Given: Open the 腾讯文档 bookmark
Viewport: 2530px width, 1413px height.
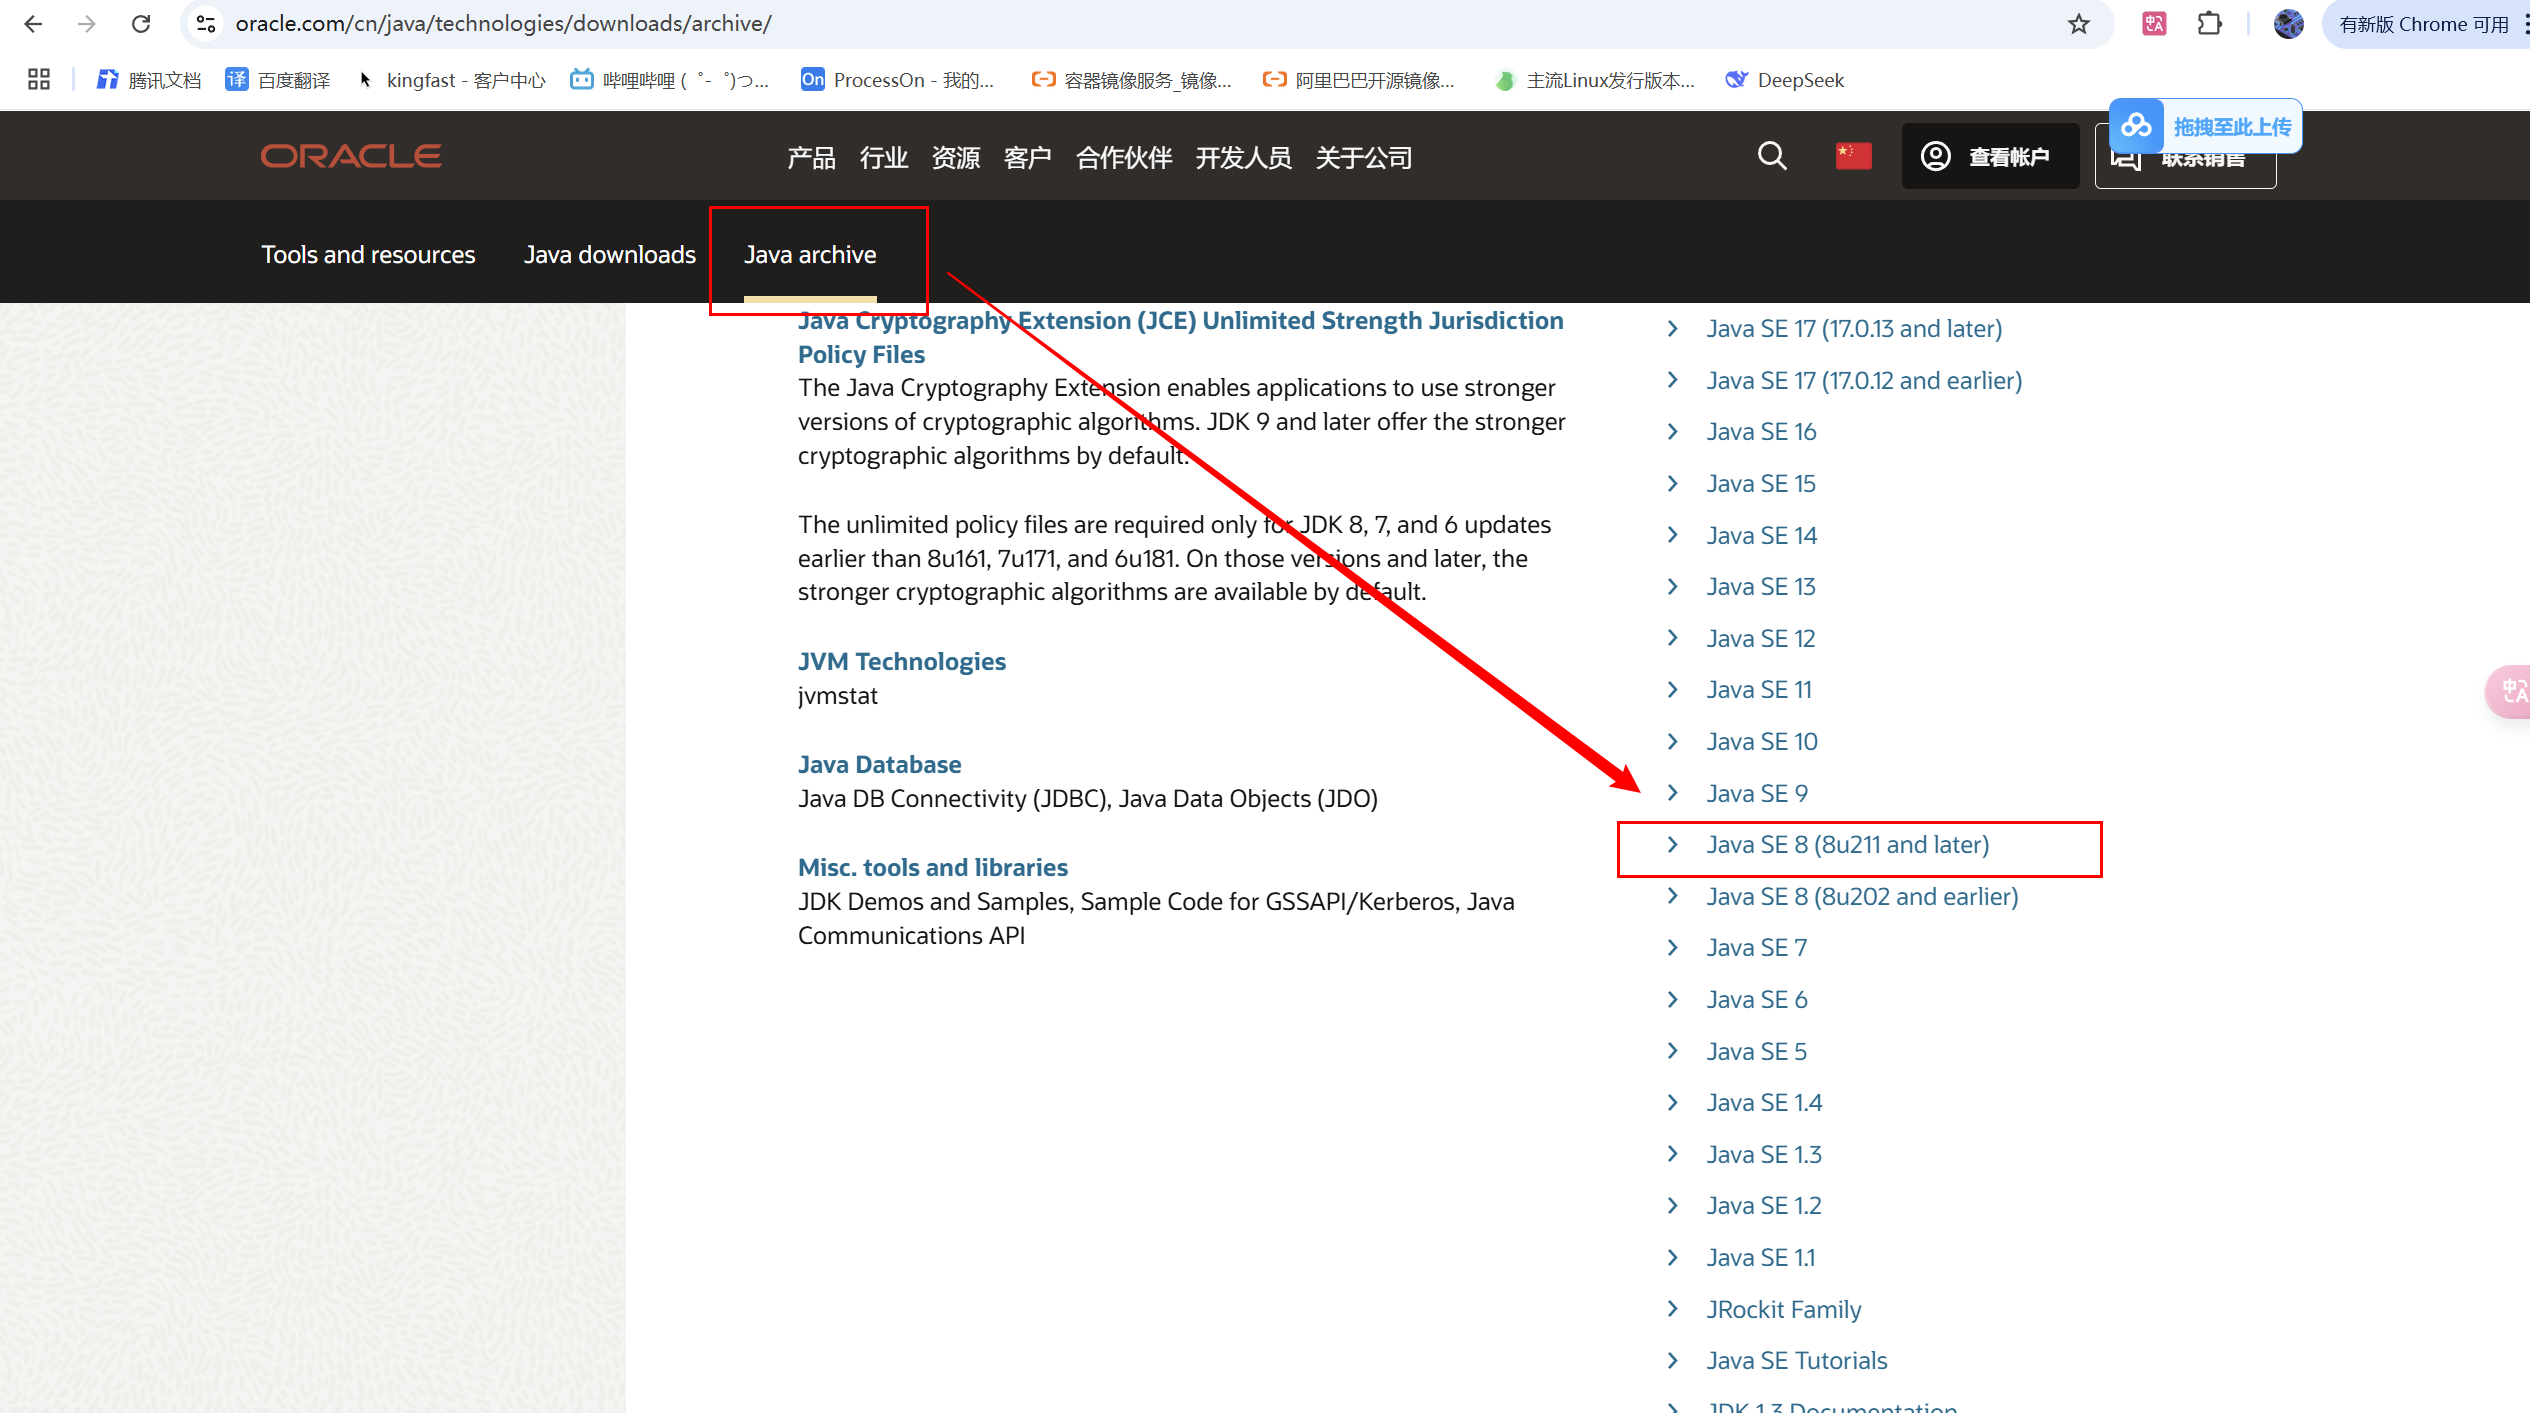Looking at the screenshot, I should 148,80.
